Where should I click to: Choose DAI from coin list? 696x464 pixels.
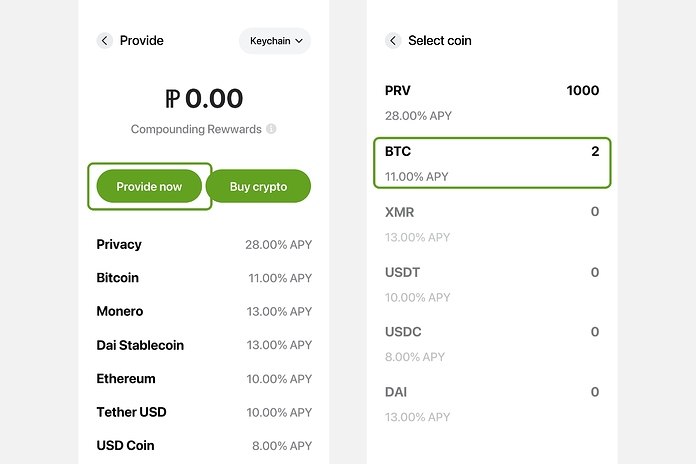point(492,404)
